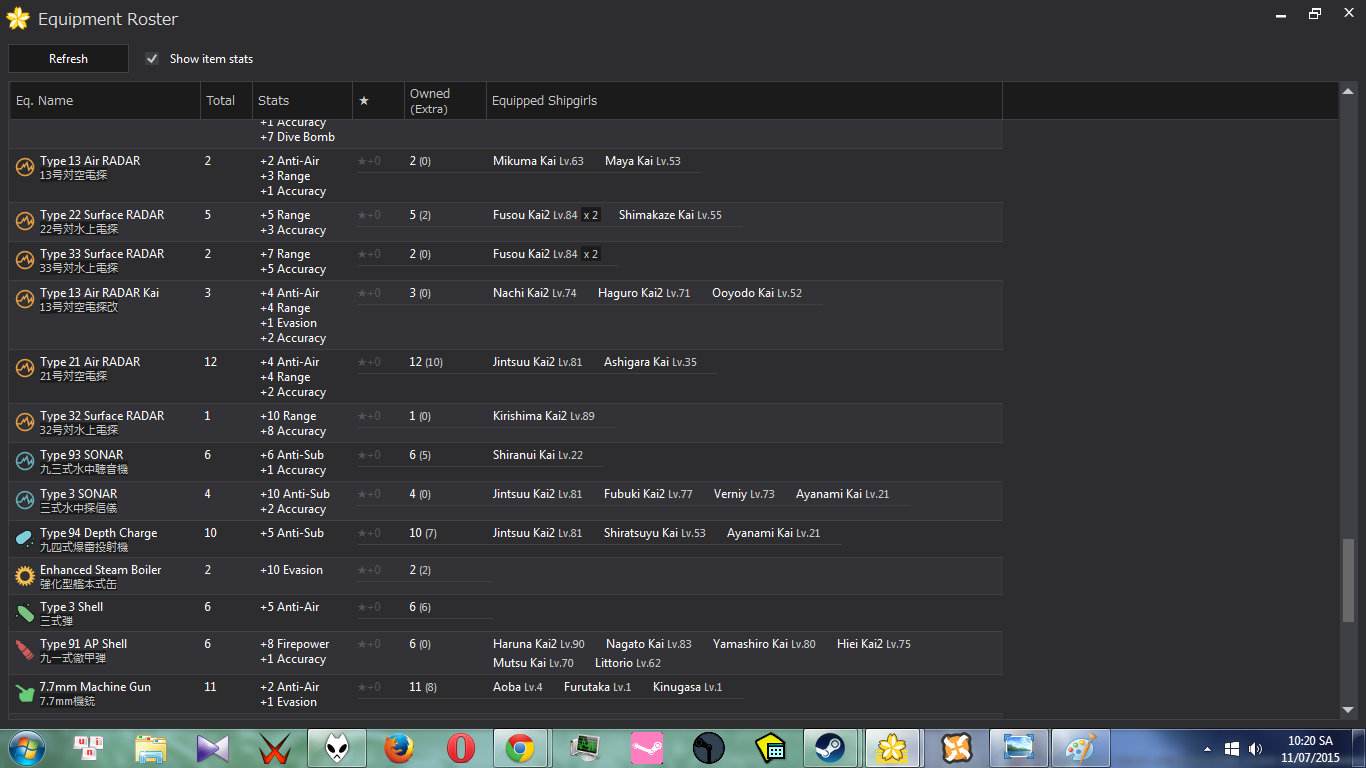Viewport: 1366px width, 768px height.
Task: Click the 7.7mm Machine Gun icon
Action: (25, 693)
